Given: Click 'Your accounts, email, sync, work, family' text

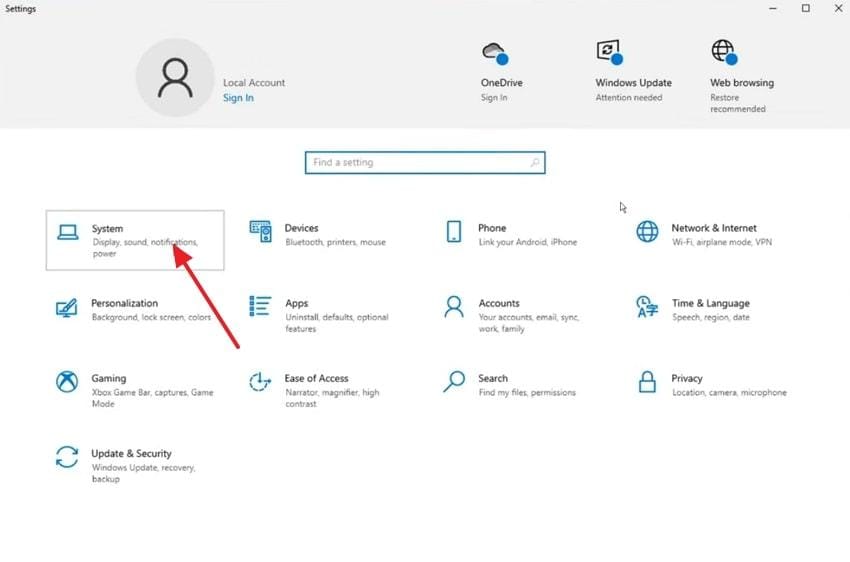Looking at the screenshot, I should coord(529,323).
